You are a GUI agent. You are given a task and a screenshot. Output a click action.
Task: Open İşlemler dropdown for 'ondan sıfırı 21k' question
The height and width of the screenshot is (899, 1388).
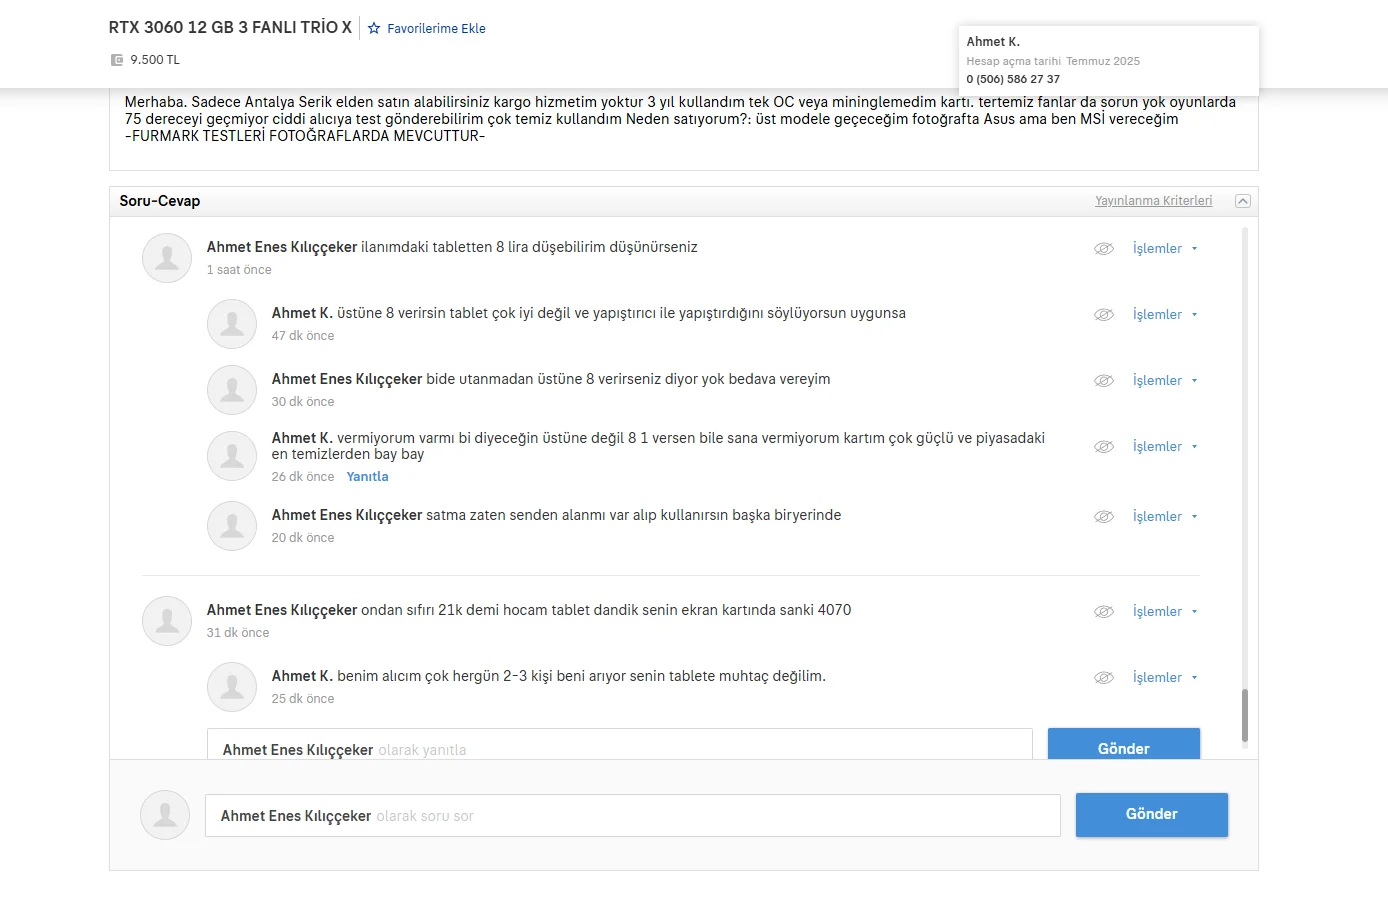click(1165, 612)
